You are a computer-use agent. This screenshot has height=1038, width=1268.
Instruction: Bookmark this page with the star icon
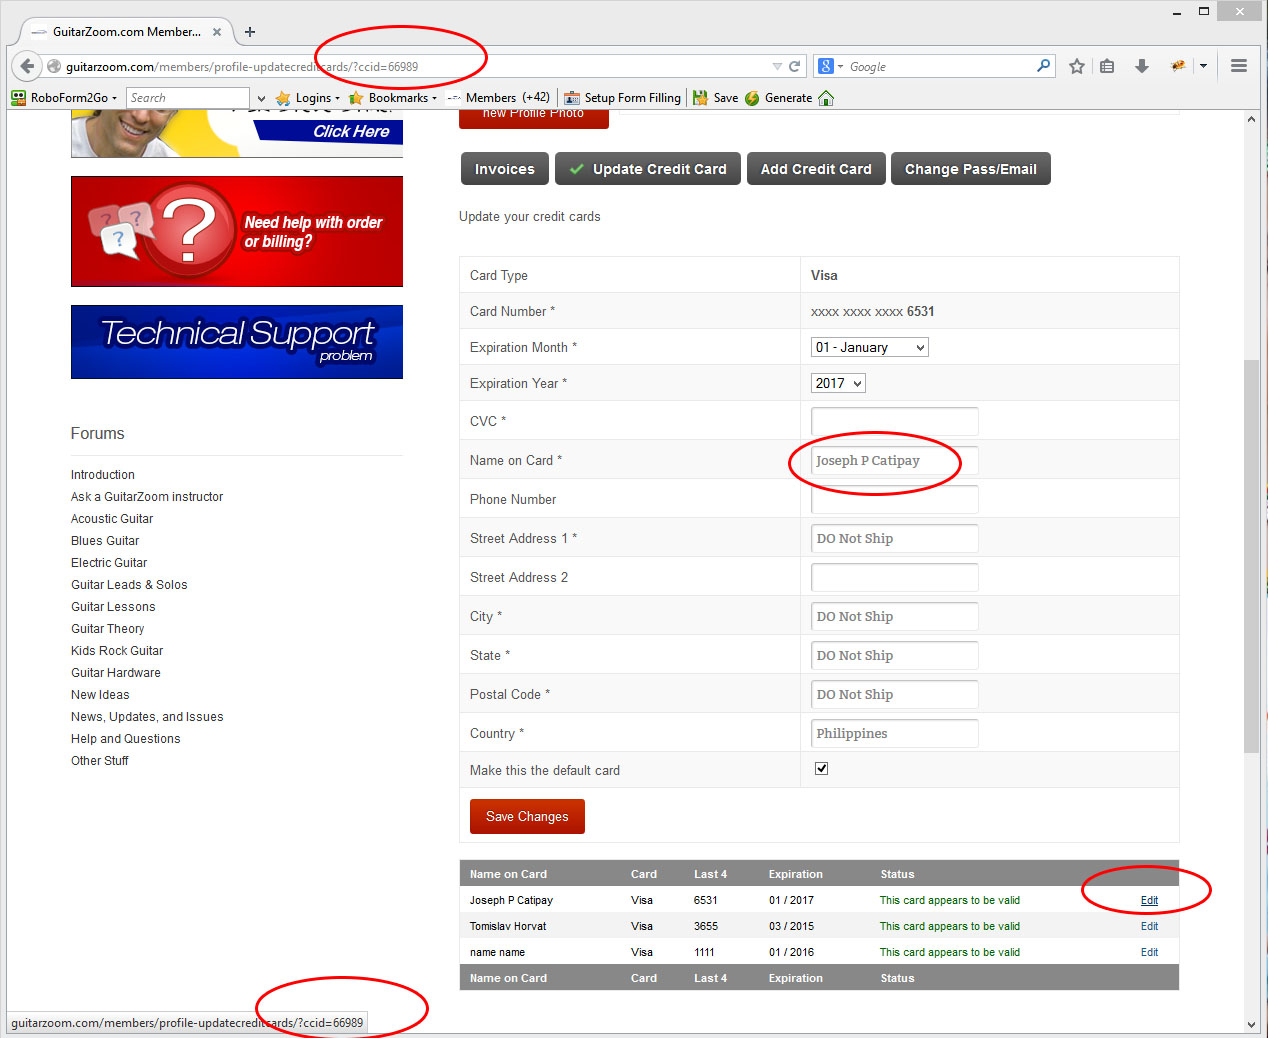(1077, 66)
